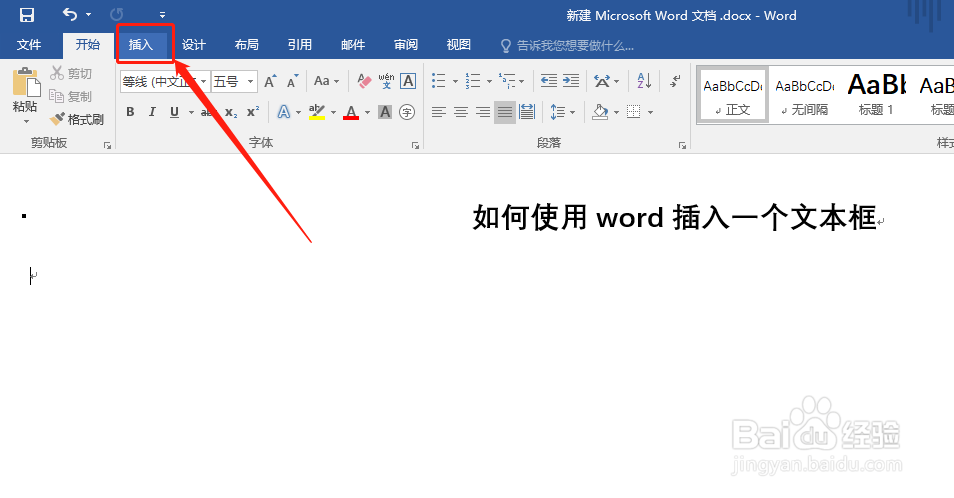Undo the last action
The image size is (954, 498).
tap(70, 14)
